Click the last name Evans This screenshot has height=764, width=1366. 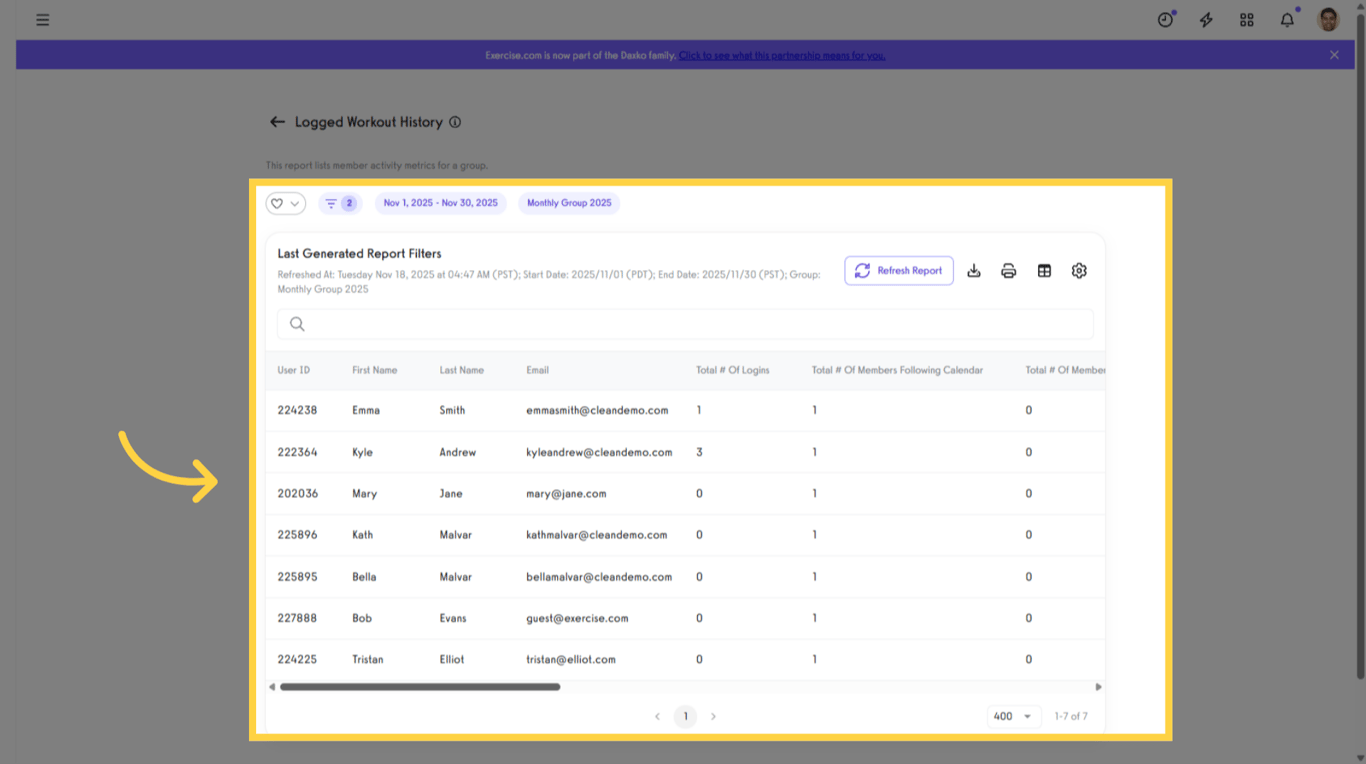click(x=453, y=618)
